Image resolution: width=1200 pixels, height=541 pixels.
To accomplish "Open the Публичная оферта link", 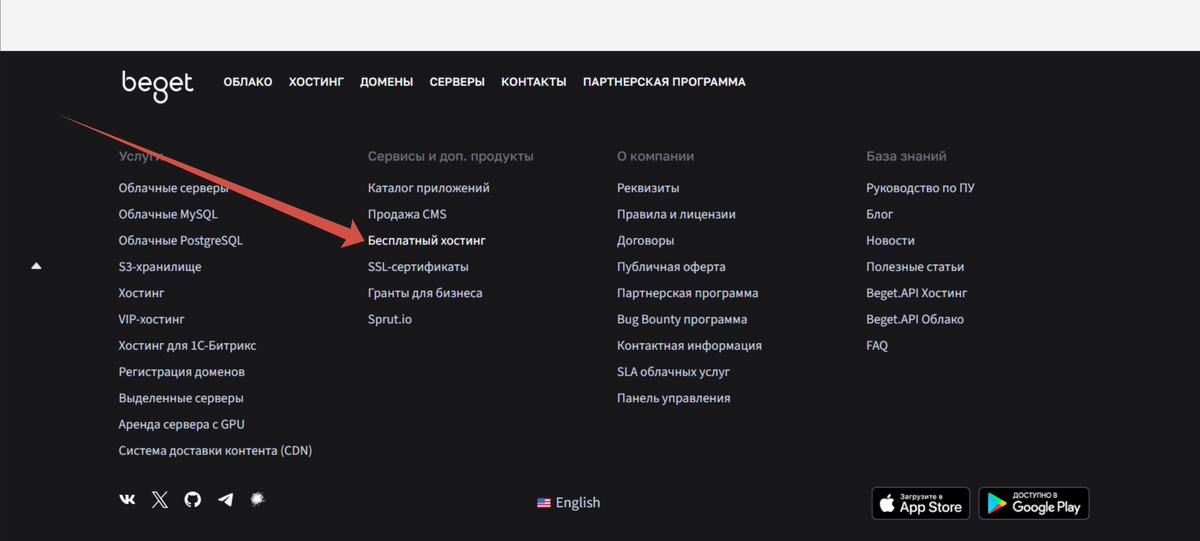I will click(x=671, y=267).
